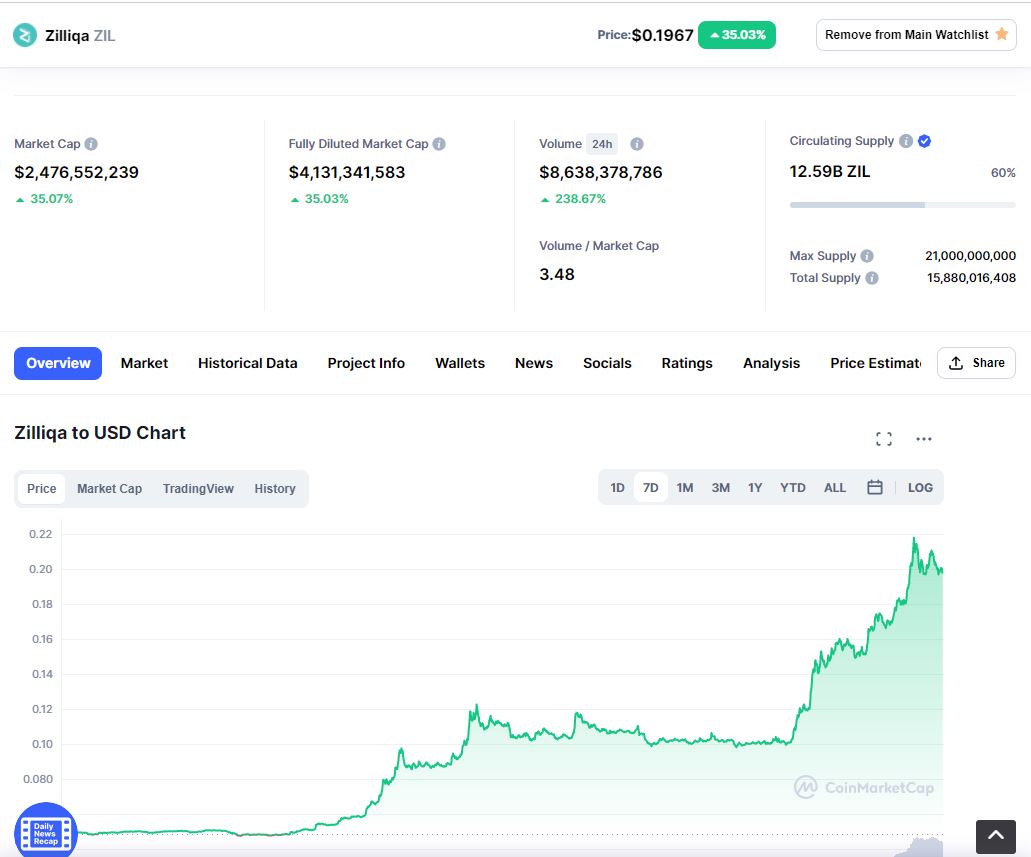Open the Volume 24h period dropdown
Image resolution: width=1031 pixels, height=857 pixels.
[x=602, y=144]
